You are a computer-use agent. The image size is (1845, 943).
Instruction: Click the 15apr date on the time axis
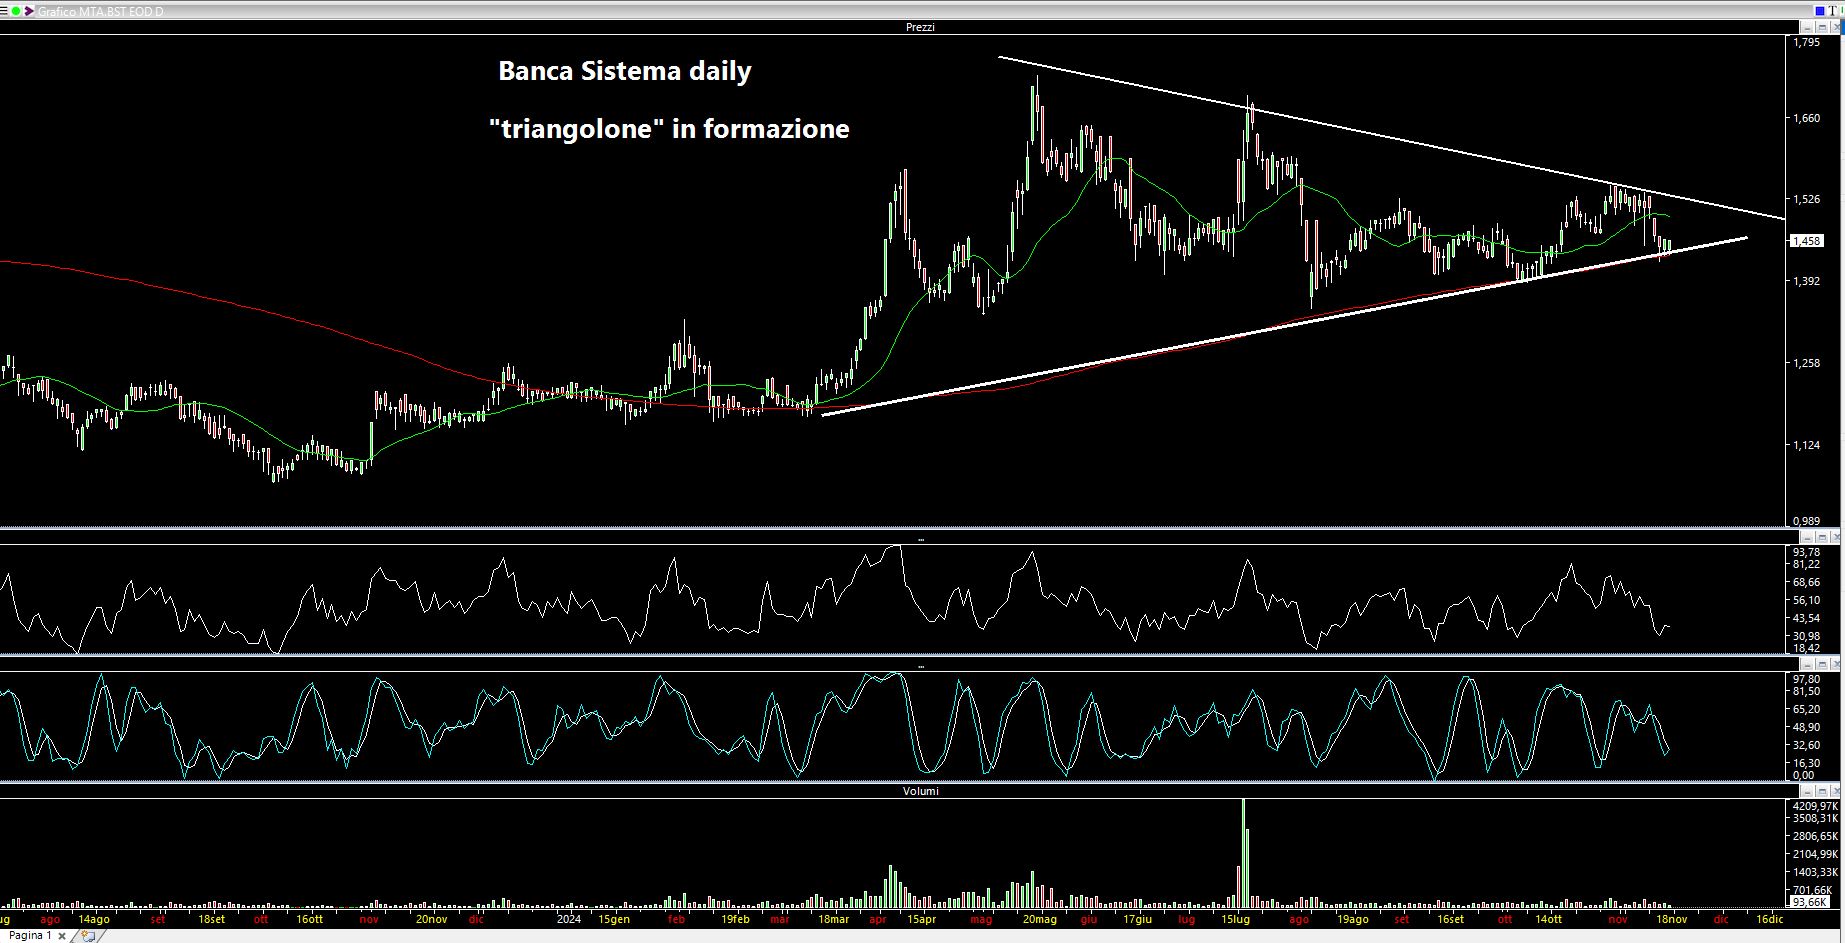(921, 919)
